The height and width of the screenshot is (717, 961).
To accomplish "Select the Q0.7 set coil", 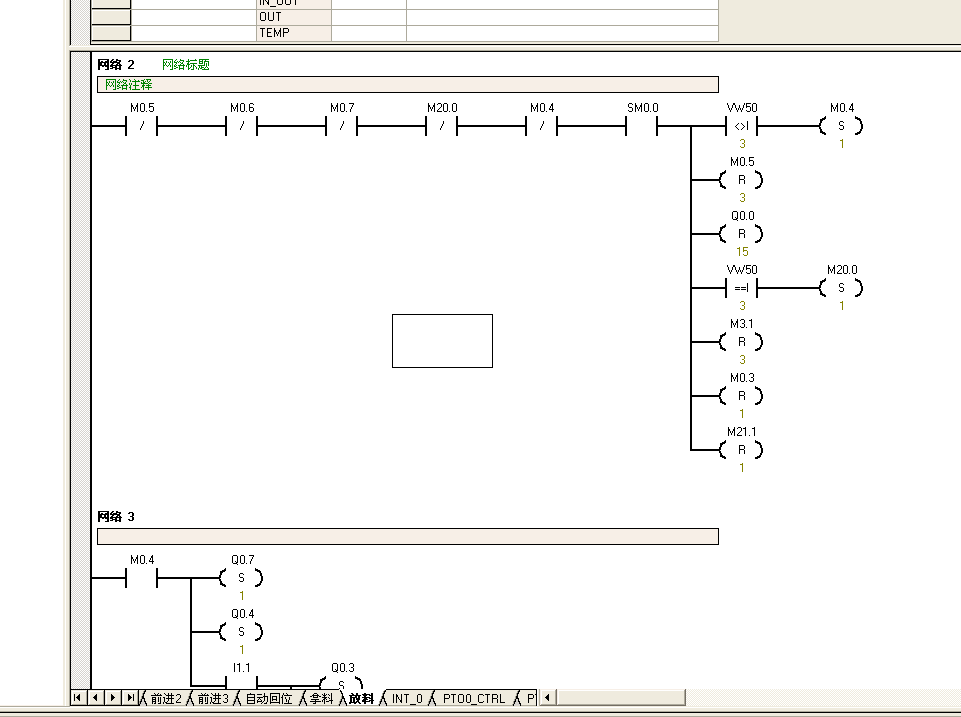I will click(x=241, y=578).
